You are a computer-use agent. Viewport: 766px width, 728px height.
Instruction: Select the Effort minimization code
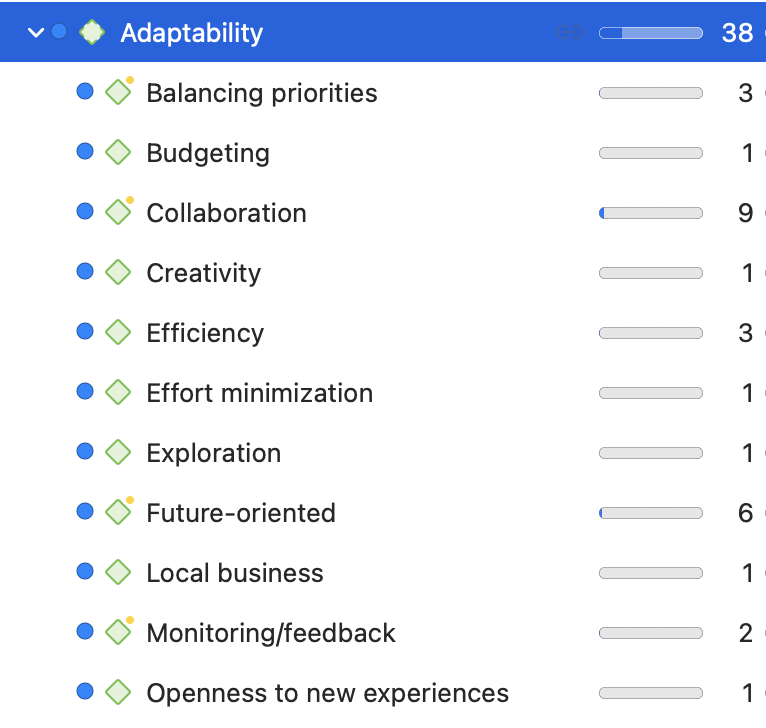pos(259,393)
